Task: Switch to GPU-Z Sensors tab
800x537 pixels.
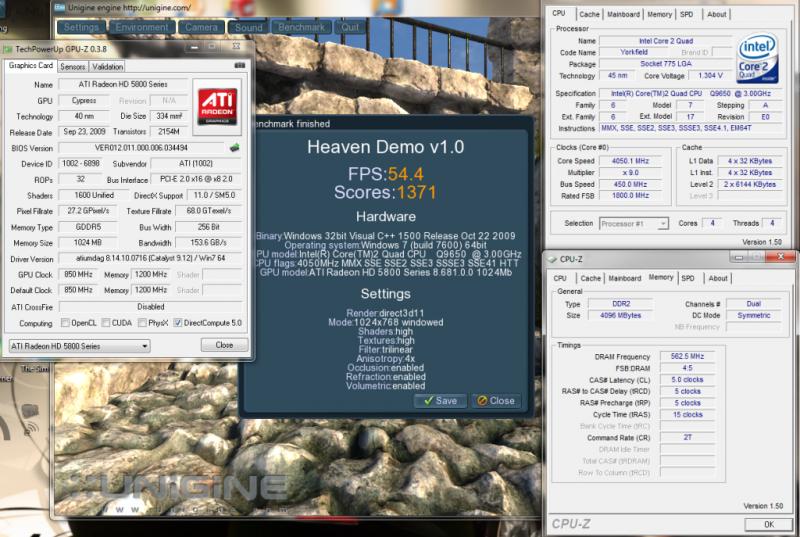Action: tap(72, 66)
